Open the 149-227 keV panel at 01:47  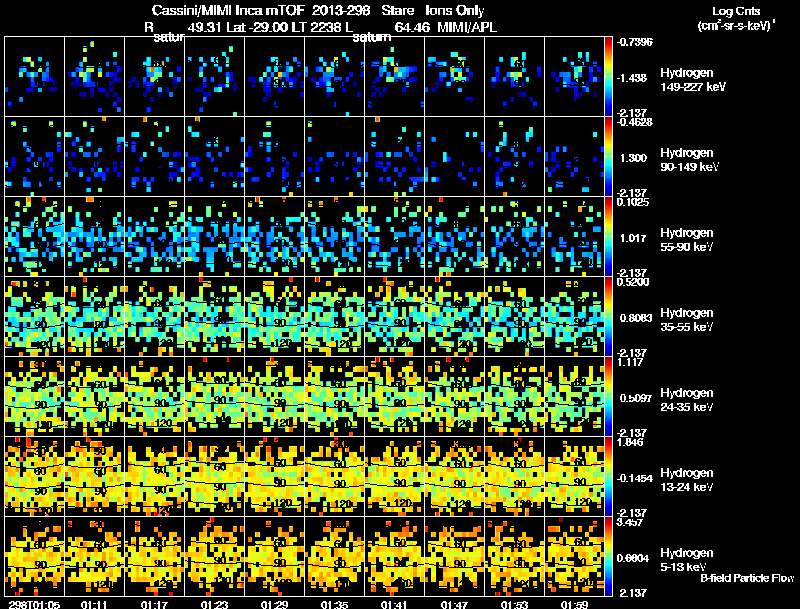455,76
